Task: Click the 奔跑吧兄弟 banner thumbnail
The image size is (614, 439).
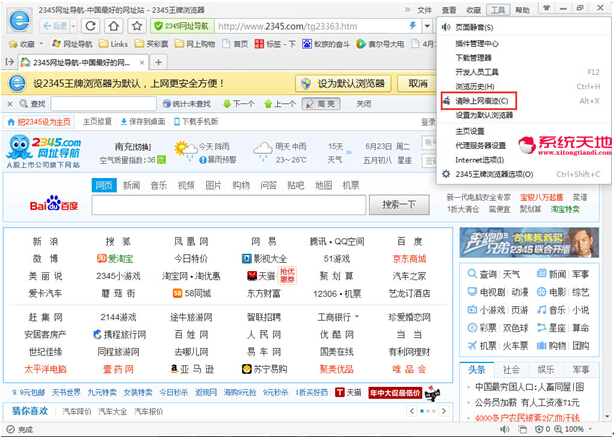Action: pos(529,242)
